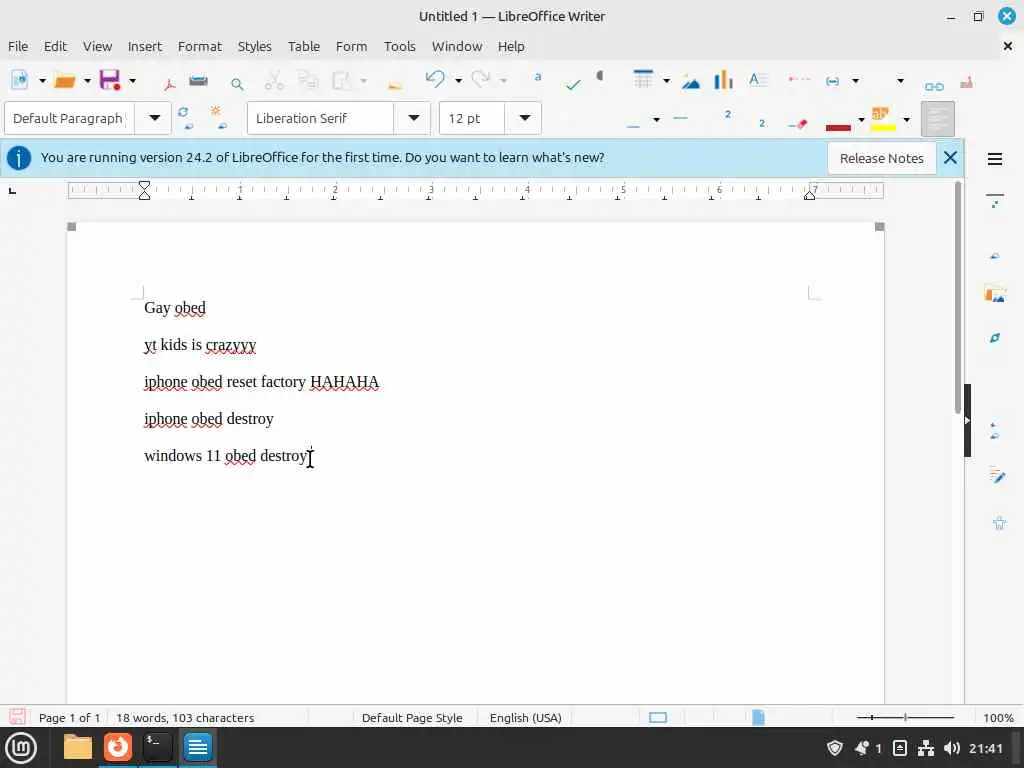1024x768 pixels.
Task: Clear direct formatting with eraser icon
Action: [797, 123]
